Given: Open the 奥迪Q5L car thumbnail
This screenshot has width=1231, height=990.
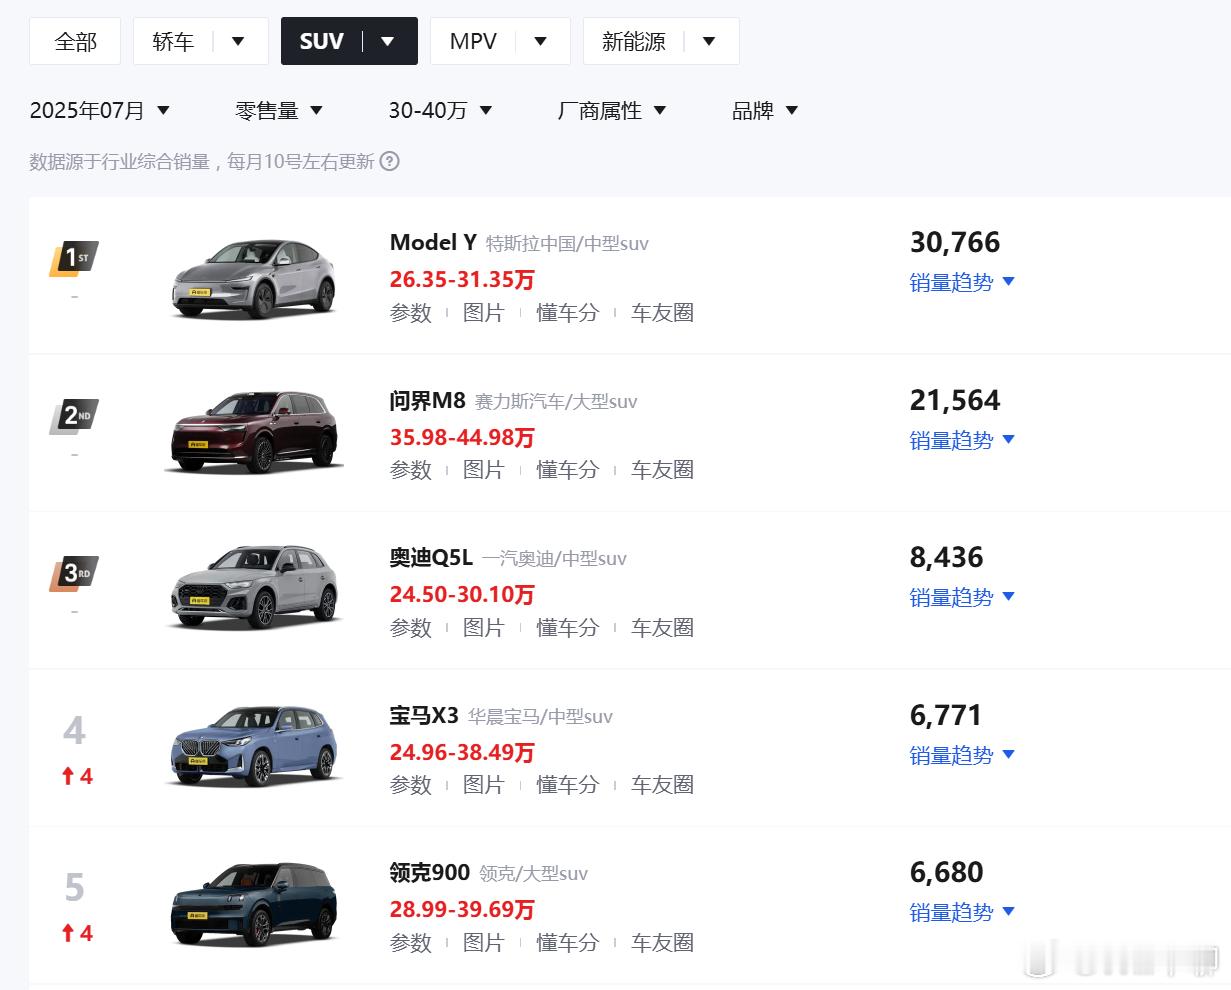Looking at the screenshot, I should (x=254, y=588).
